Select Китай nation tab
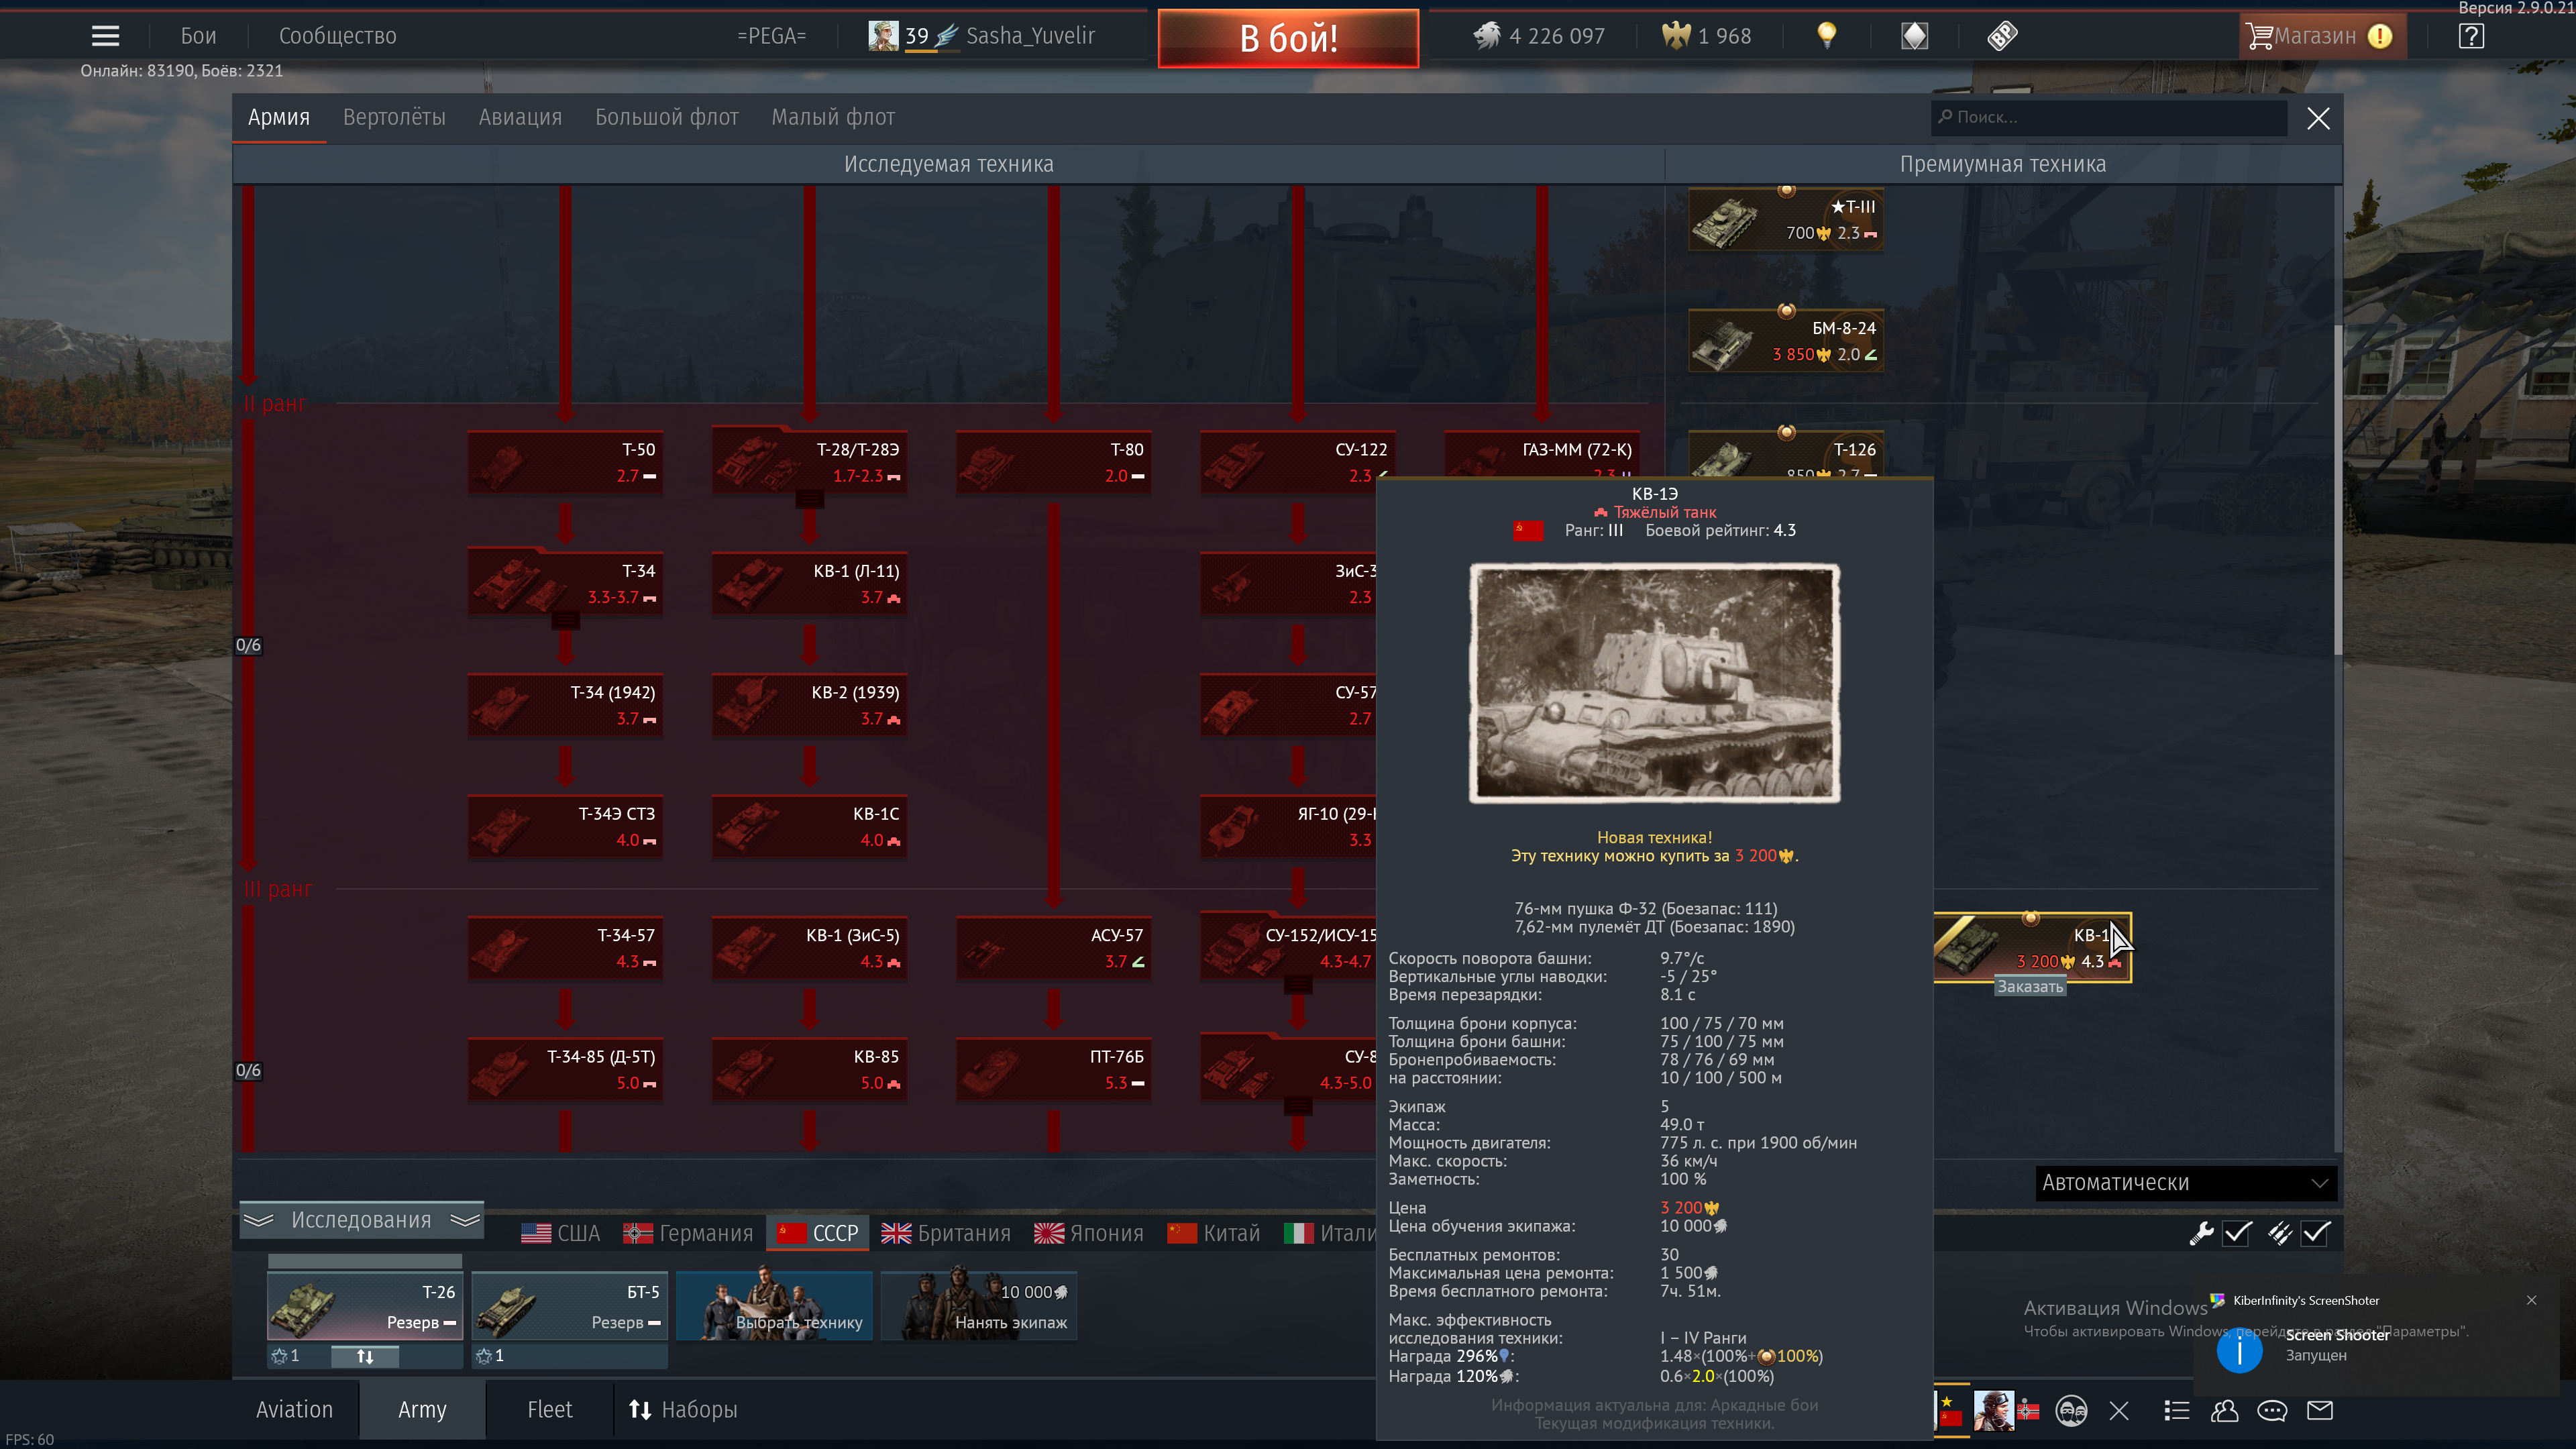 [x=1214, y=1233]
